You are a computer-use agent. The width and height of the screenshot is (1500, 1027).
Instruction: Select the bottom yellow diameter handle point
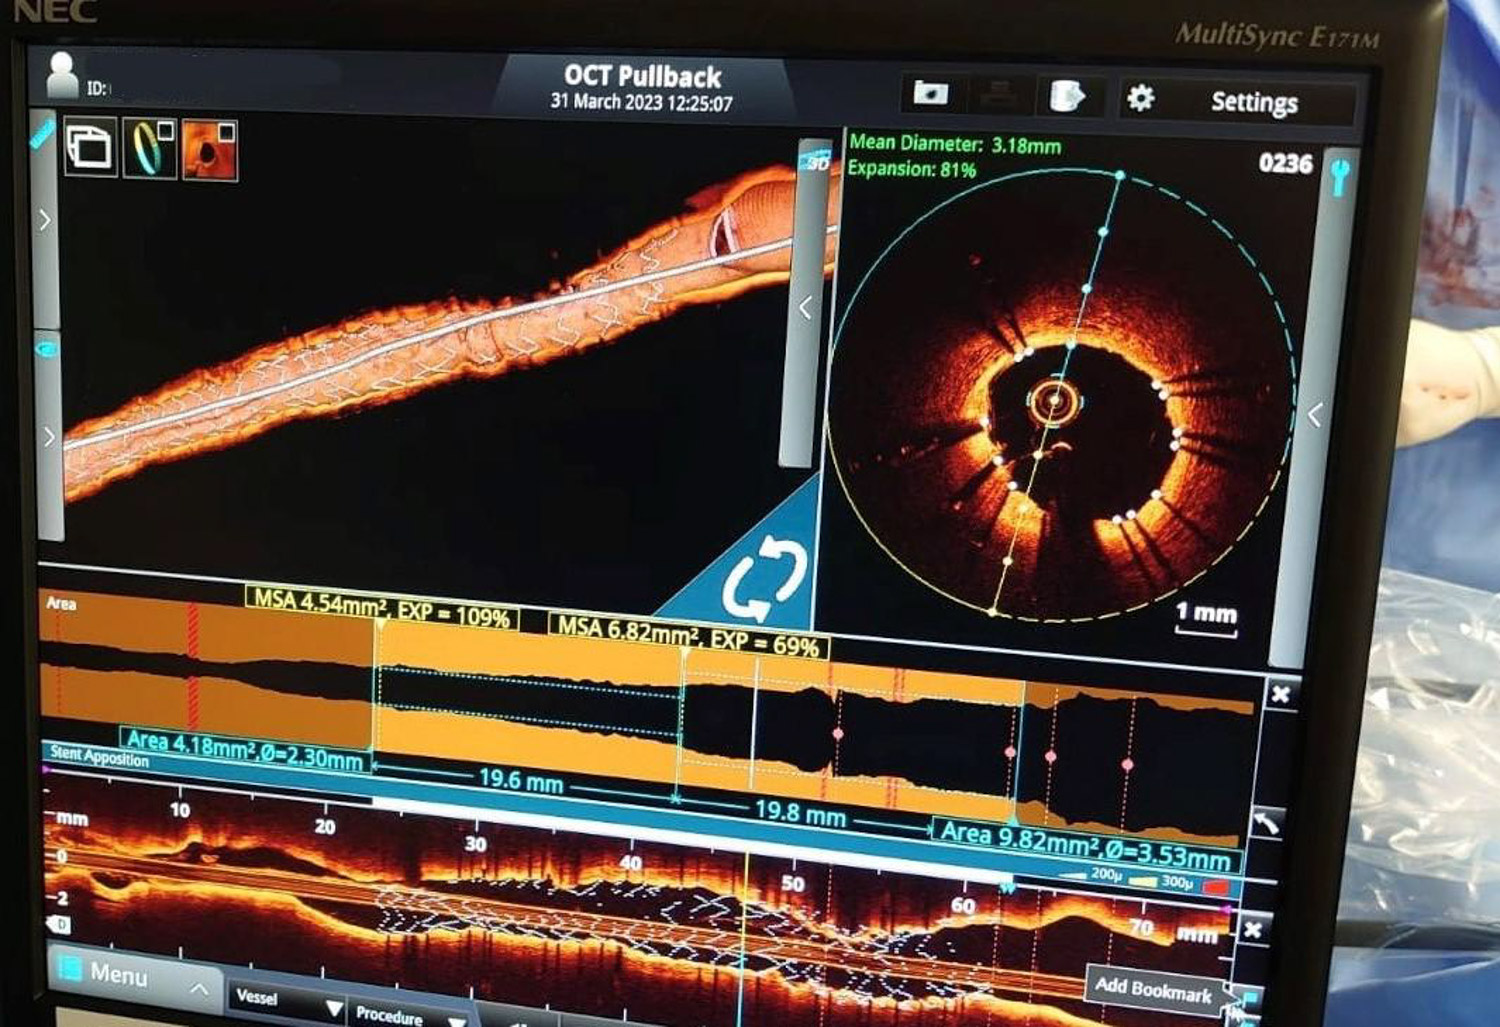pyautogui.click(x=993, y=610)
